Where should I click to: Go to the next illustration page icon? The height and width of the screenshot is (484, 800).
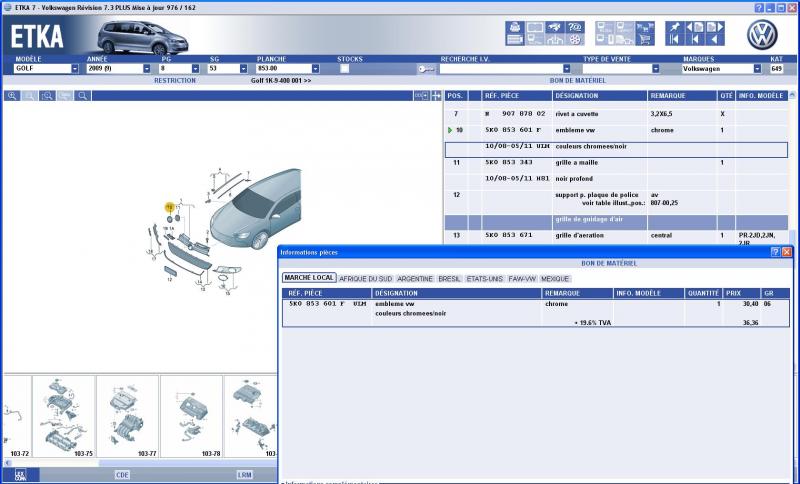715,27
